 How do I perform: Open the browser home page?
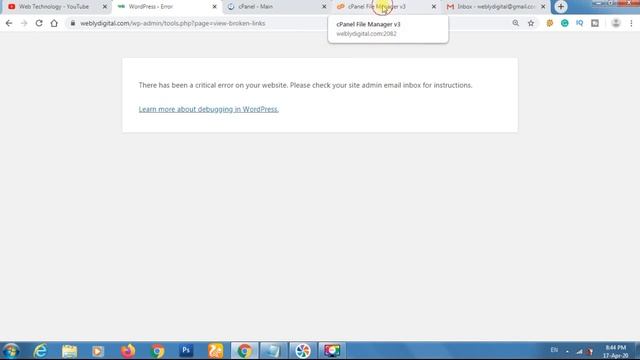(54, 23)
